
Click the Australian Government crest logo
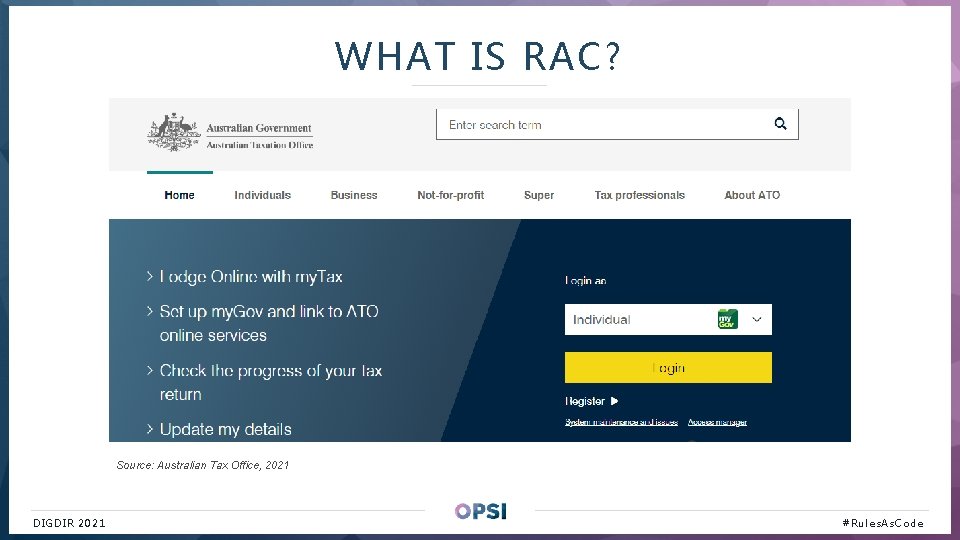point(174,132)
